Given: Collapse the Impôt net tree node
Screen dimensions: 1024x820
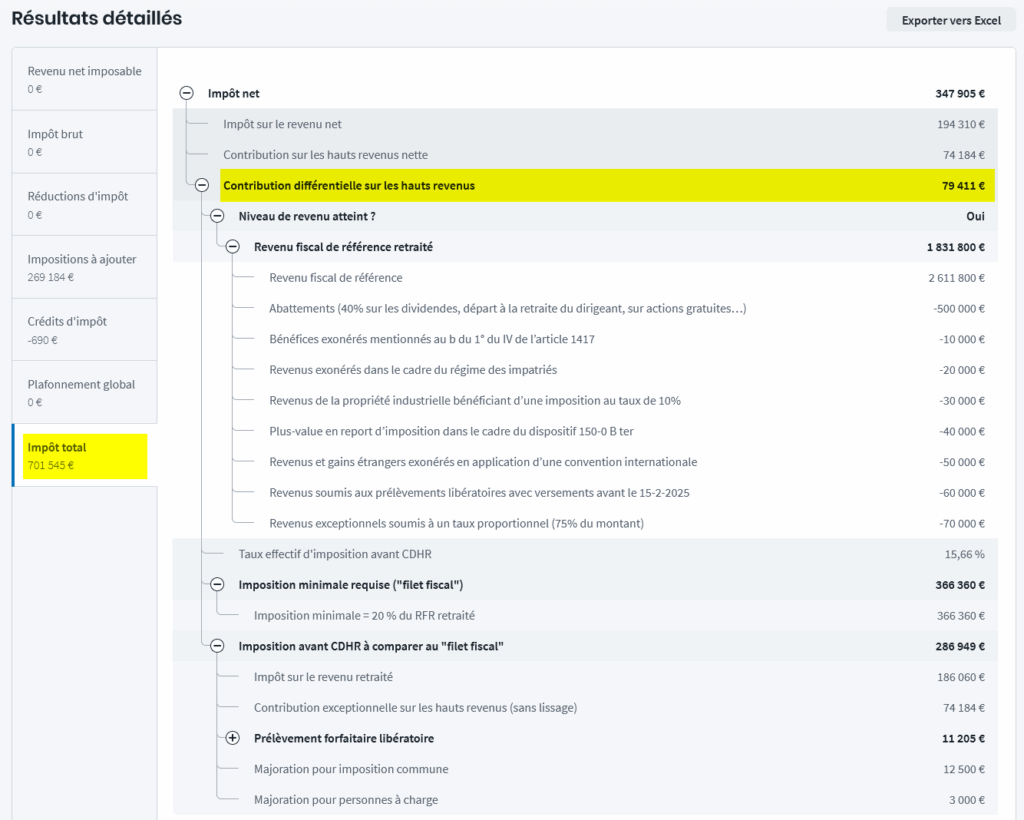Looking at the screenshot, I should click(x=186, y=93).
